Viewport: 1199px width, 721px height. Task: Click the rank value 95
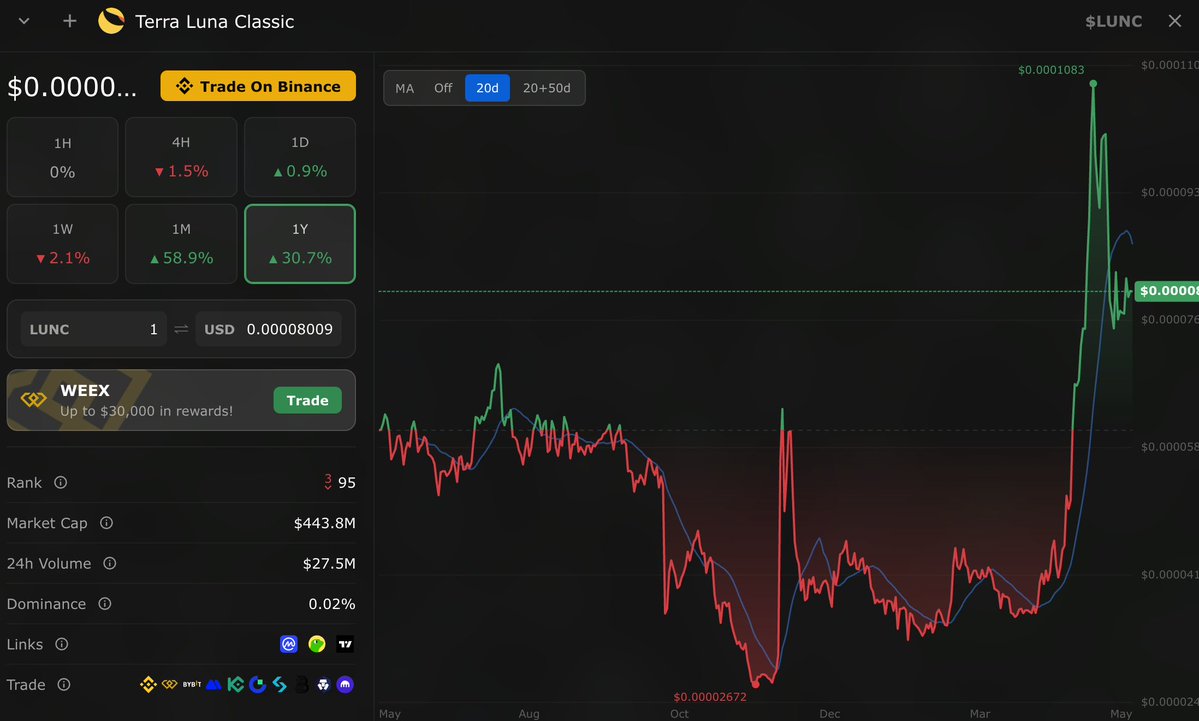[346, 482]
